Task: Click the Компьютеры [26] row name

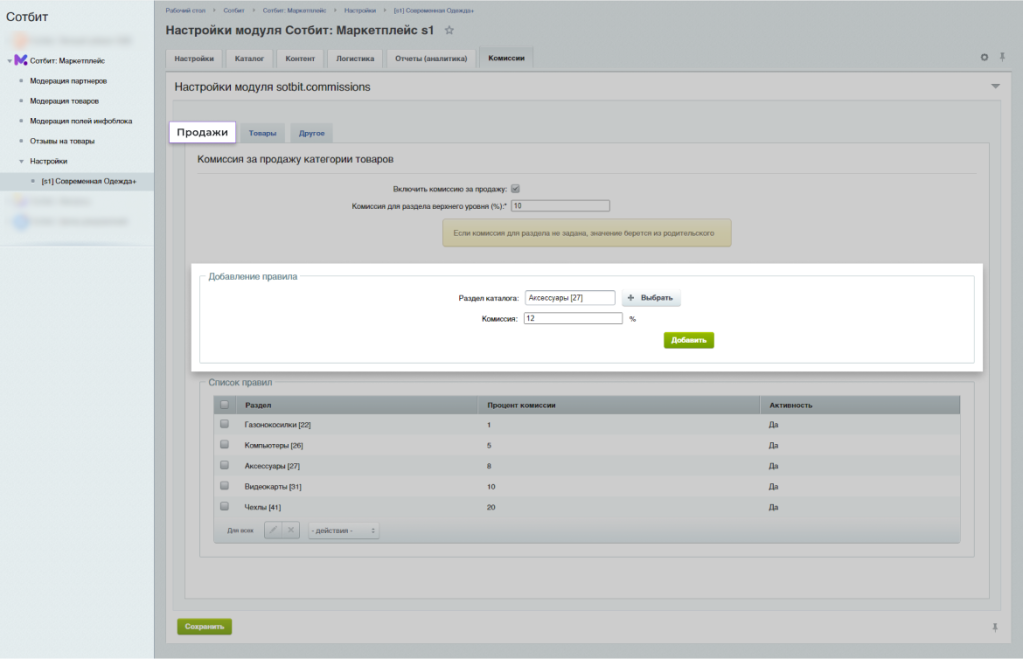Action: (x=273, y=446)
